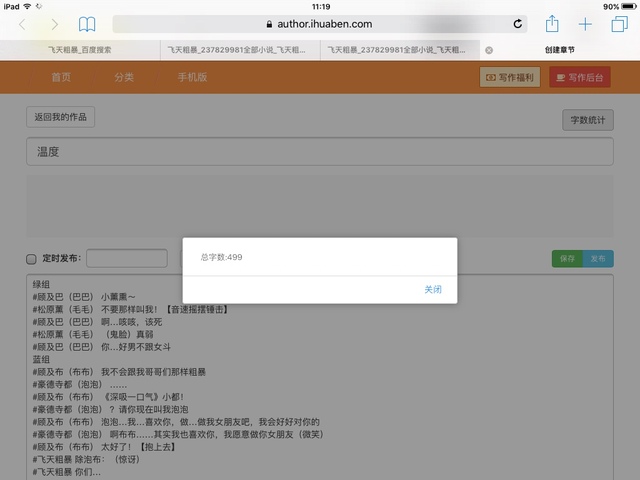The image size is (640, 480).
Task: Tap the author.ihuaben.com address bar
Action: coord(320,24)
